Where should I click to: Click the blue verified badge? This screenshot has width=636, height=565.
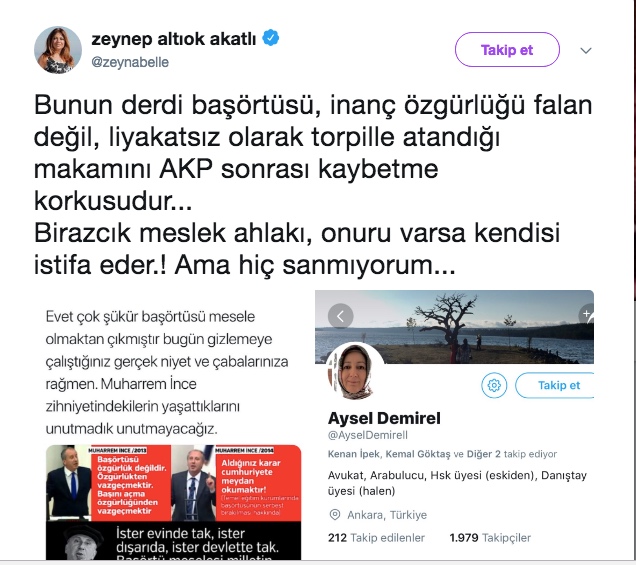271,38
